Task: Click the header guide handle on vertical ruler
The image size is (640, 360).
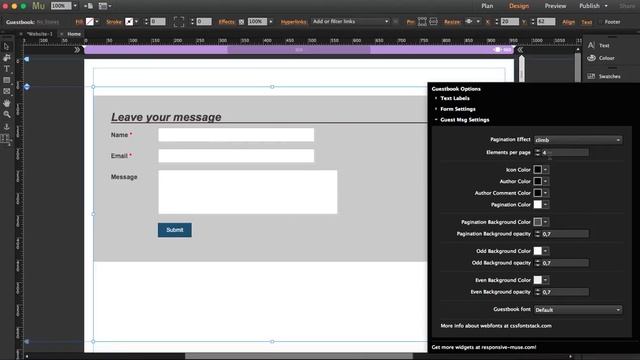Action: [27, 87]
